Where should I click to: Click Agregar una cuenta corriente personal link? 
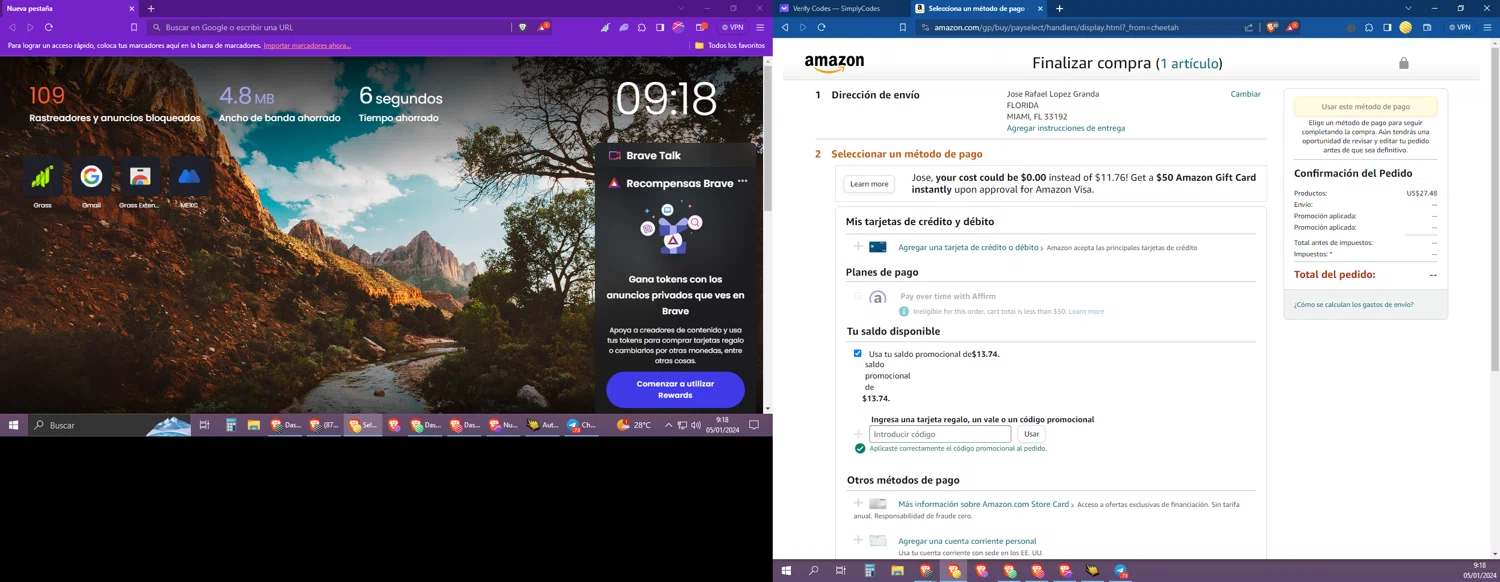(x=967, y=541)
